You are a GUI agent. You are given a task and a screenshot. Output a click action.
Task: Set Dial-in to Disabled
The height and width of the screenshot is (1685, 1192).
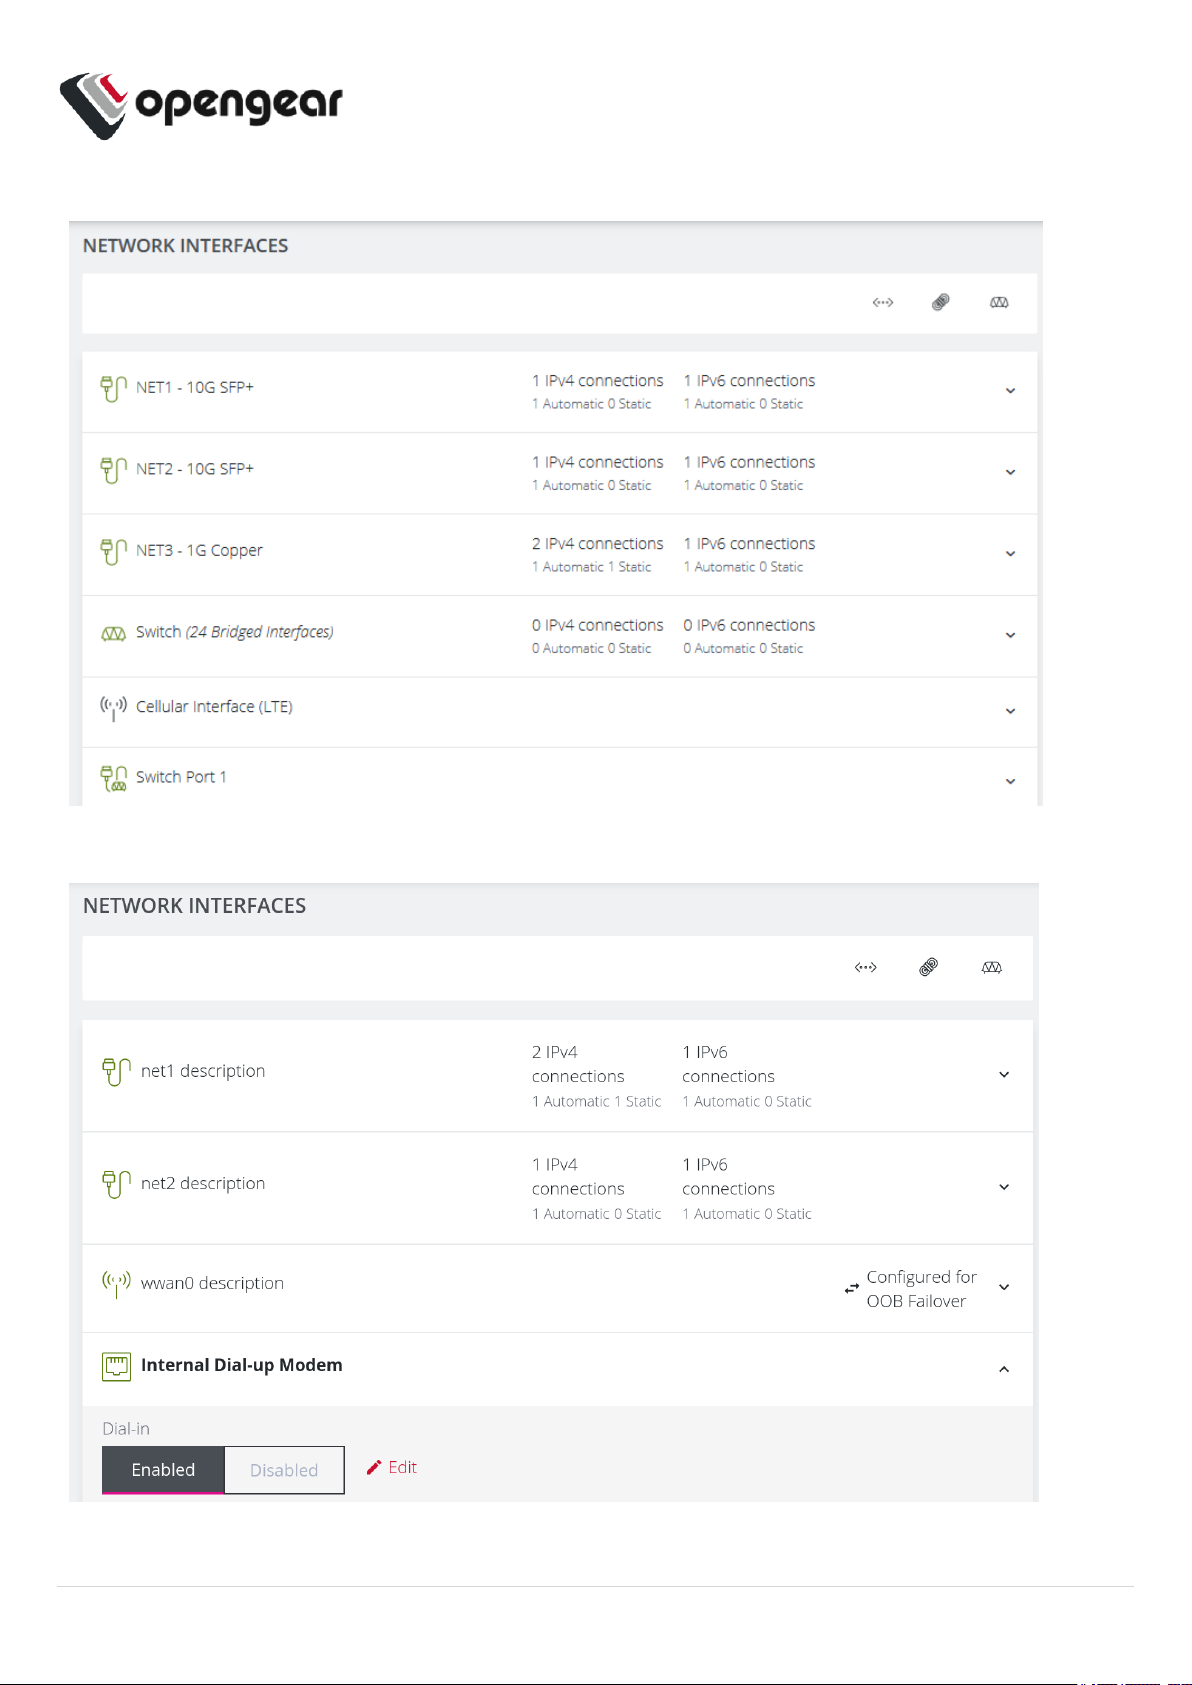point(284,1470)
